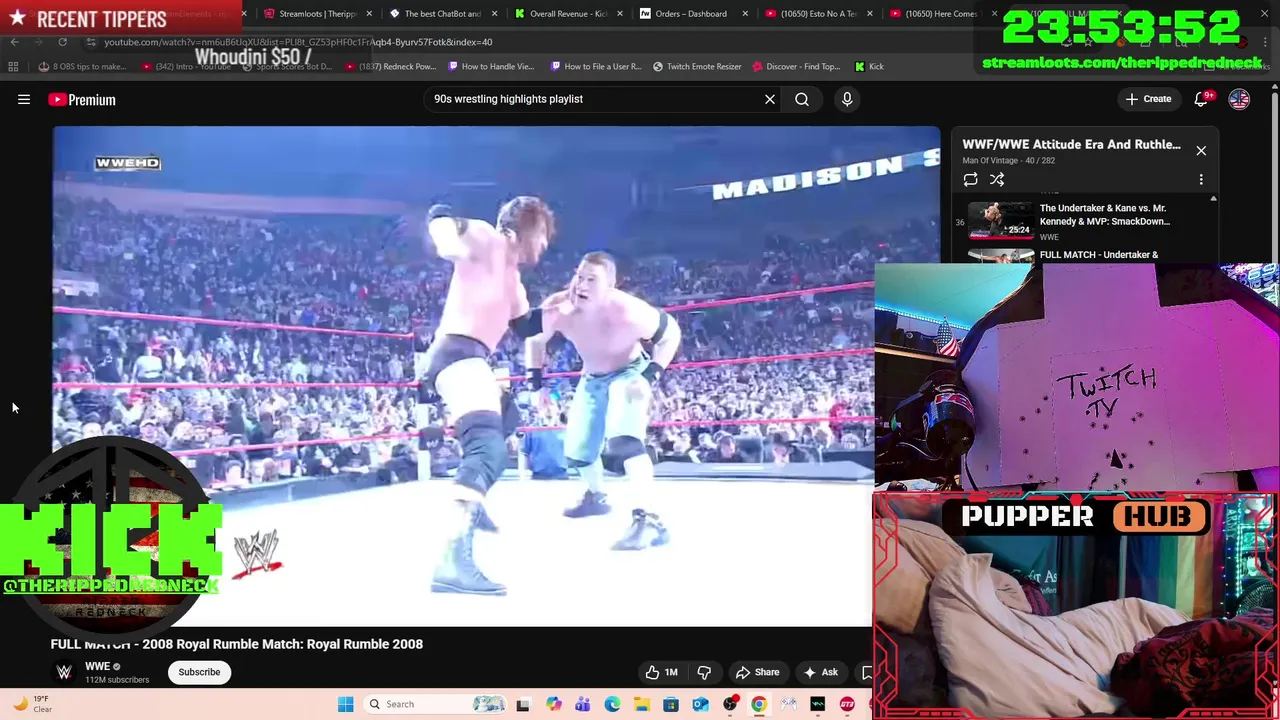This screenshot has height=720, width=1280.
Task: Switch to Overall Revenue Kick tab
Action: tap(567, 14)
